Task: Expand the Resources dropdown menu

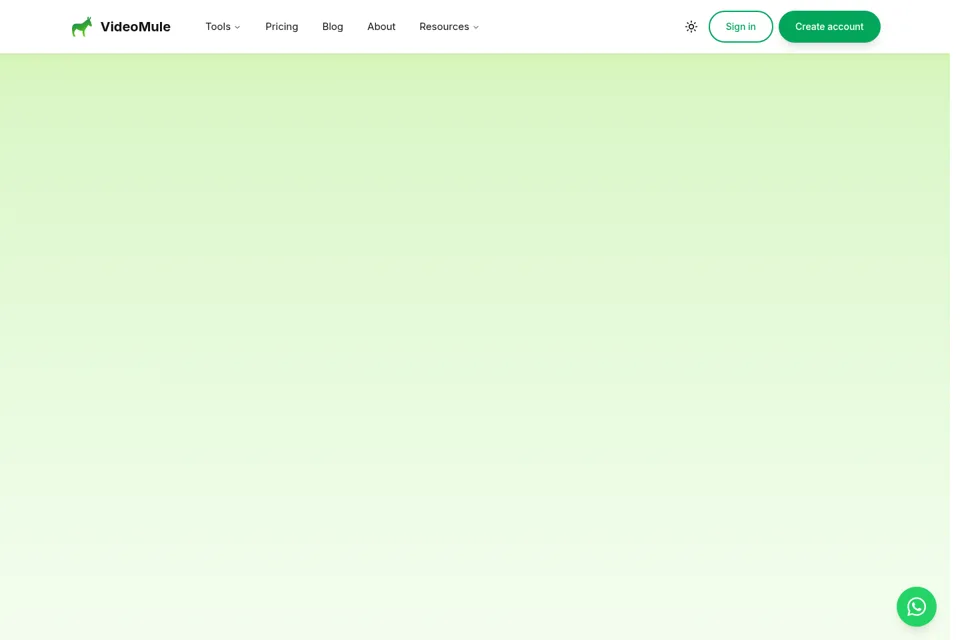Action: (449, 27)
